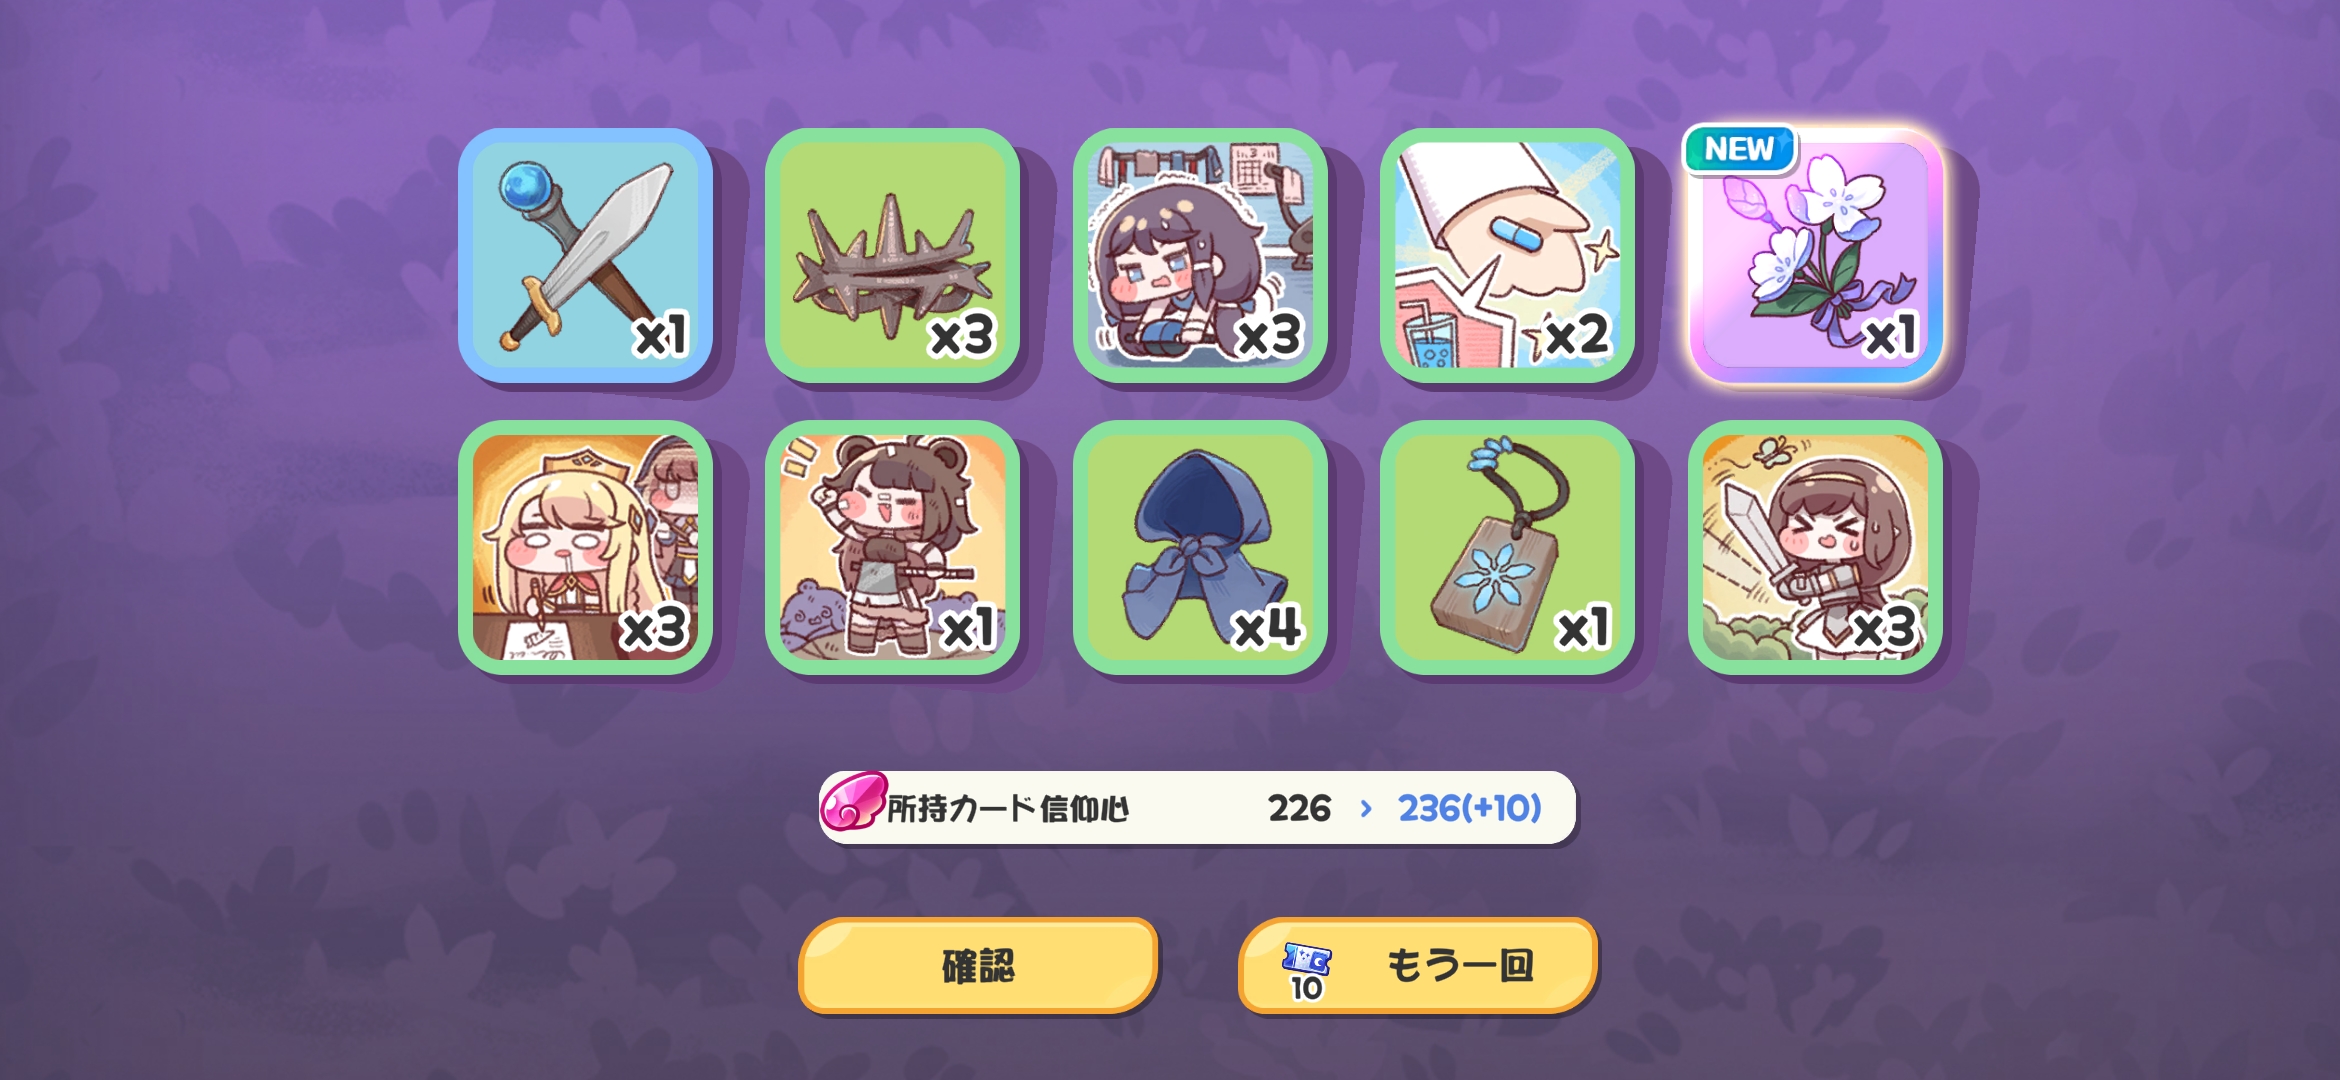Select the blue hooded cloak card
Viewport: 2340px width, 1080px height.
[x=1200, y=547]
